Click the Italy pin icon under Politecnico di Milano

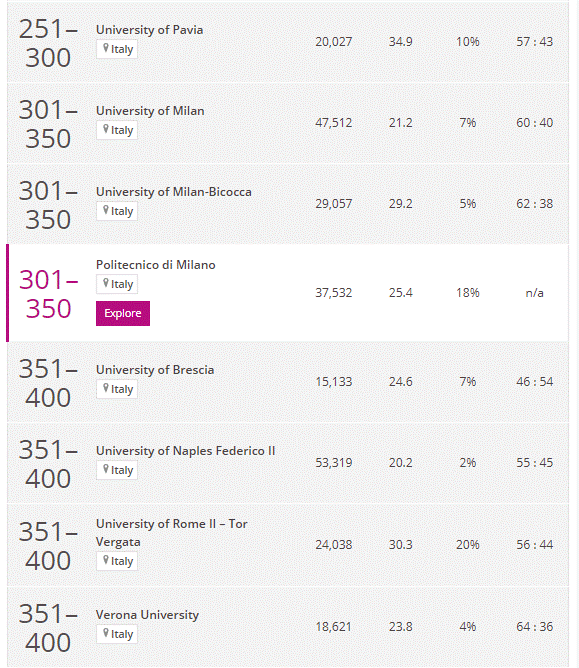click(x=106, y=283)
